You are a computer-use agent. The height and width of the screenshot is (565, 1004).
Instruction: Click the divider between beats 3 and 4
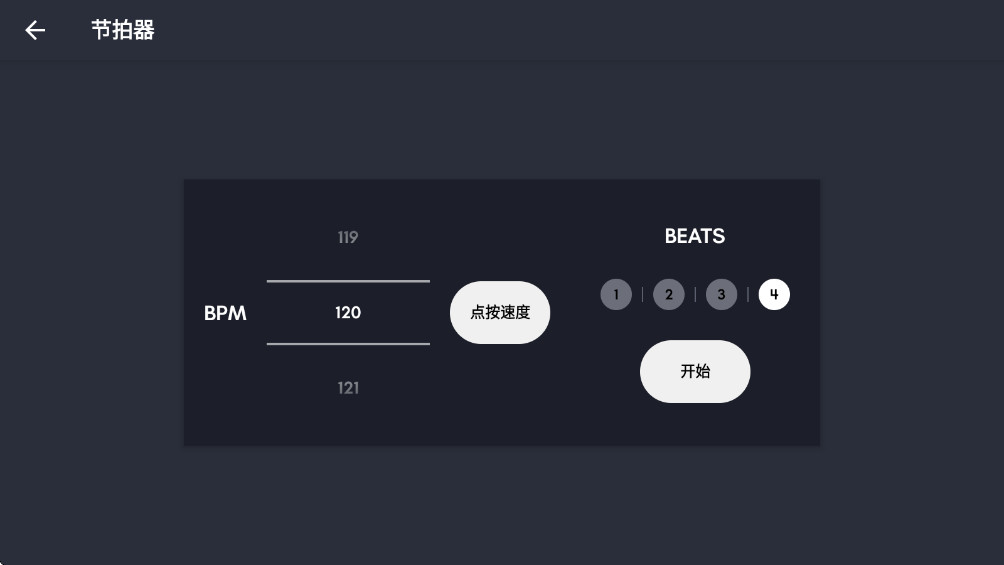click(x=748, y=295)
